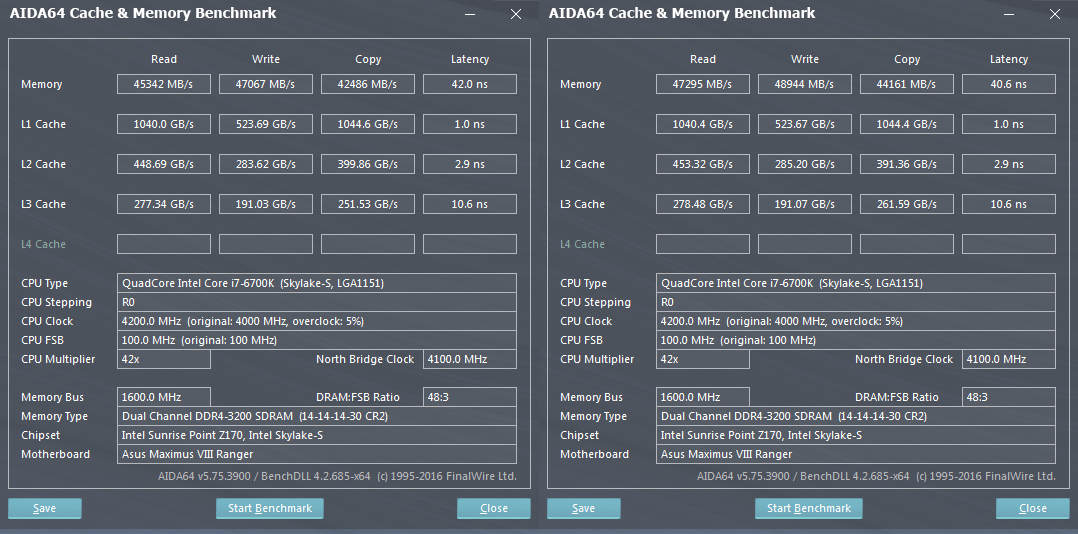Click the Memory Latency field showing 42.0 ns

pyautogui.click(x=470, y=84)
